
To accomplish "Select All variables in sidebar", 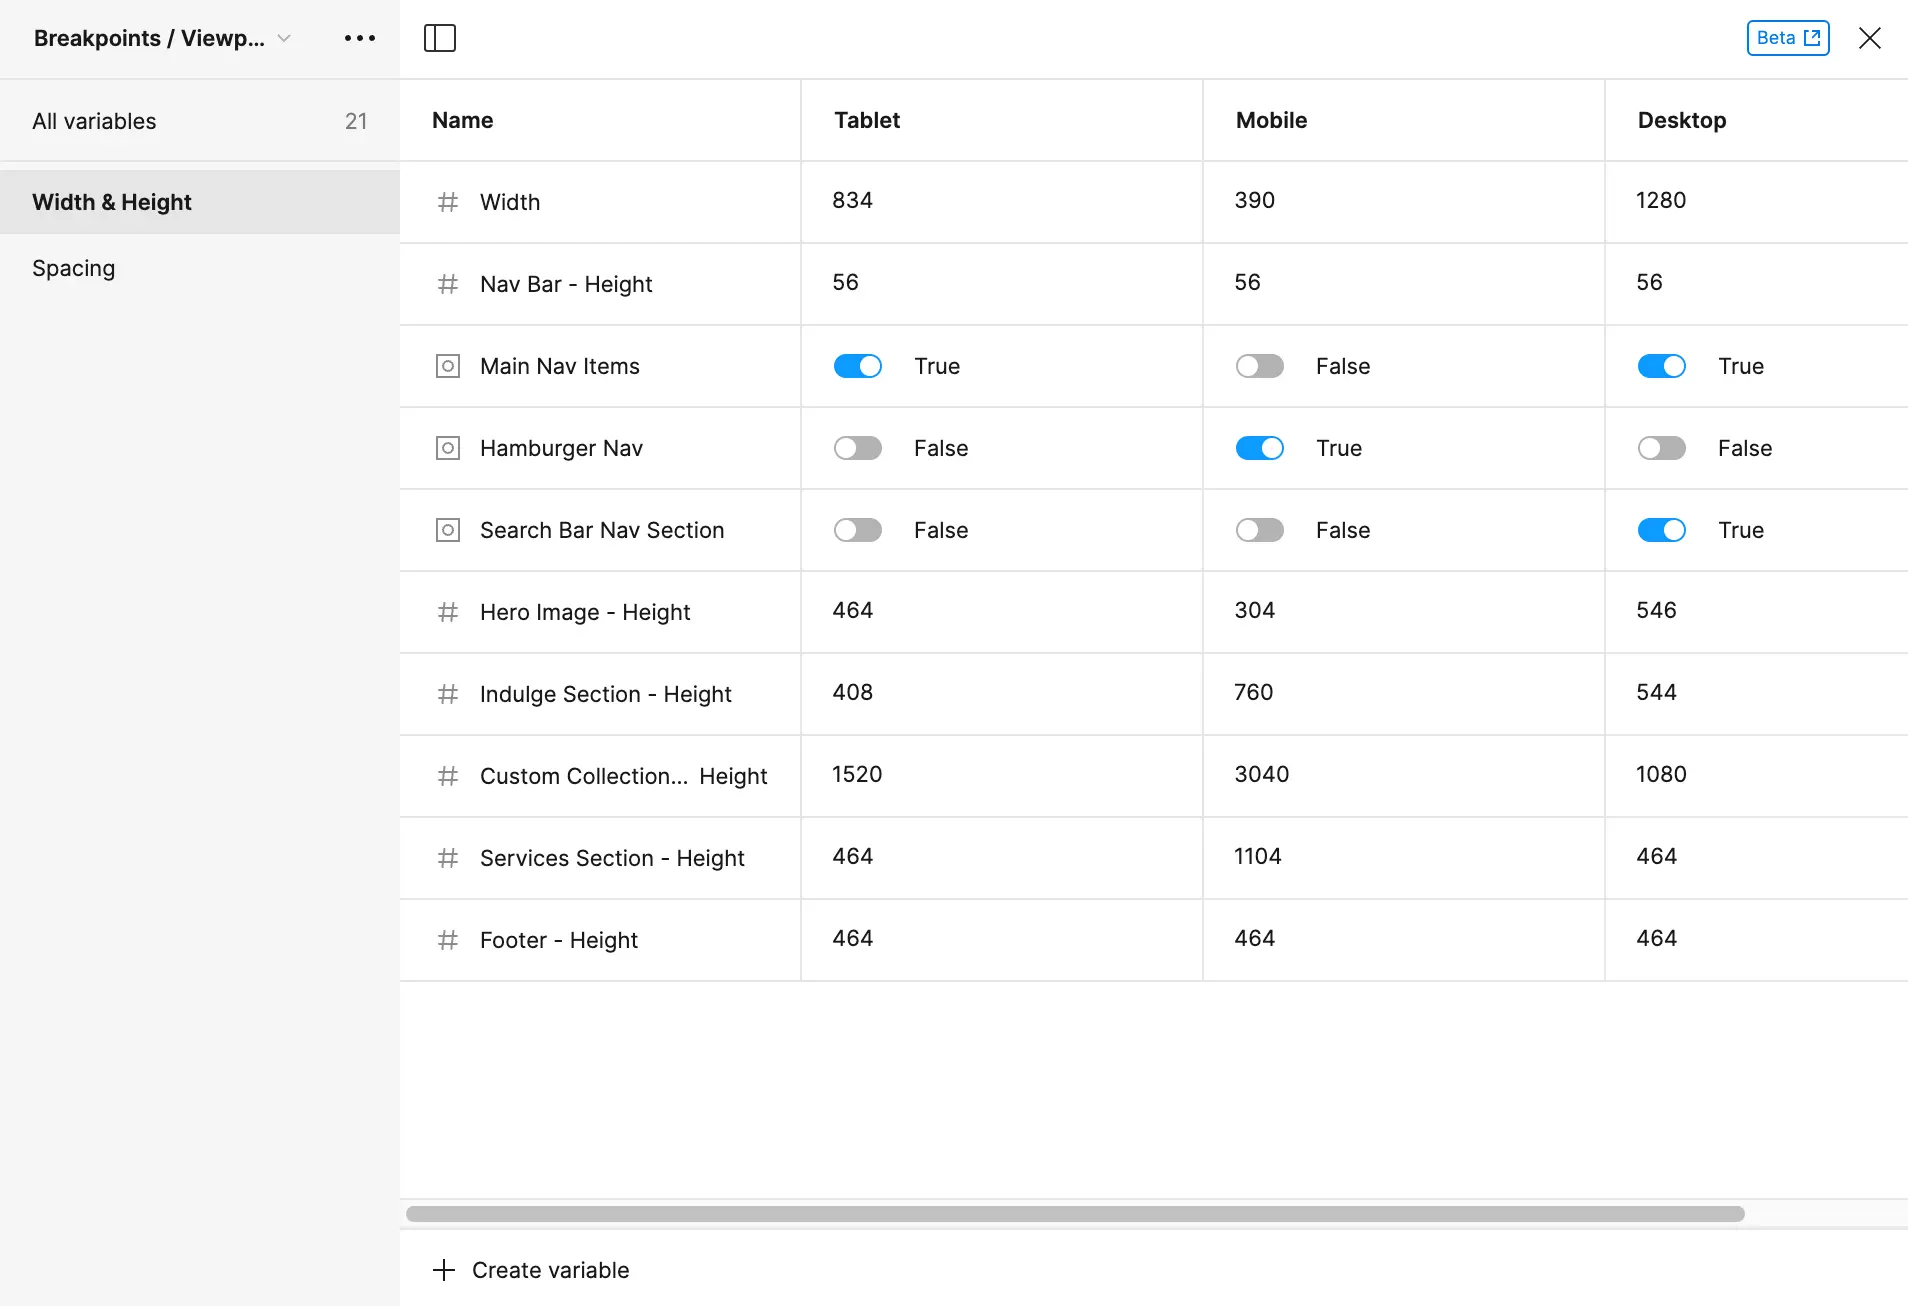I will (200, 121).
